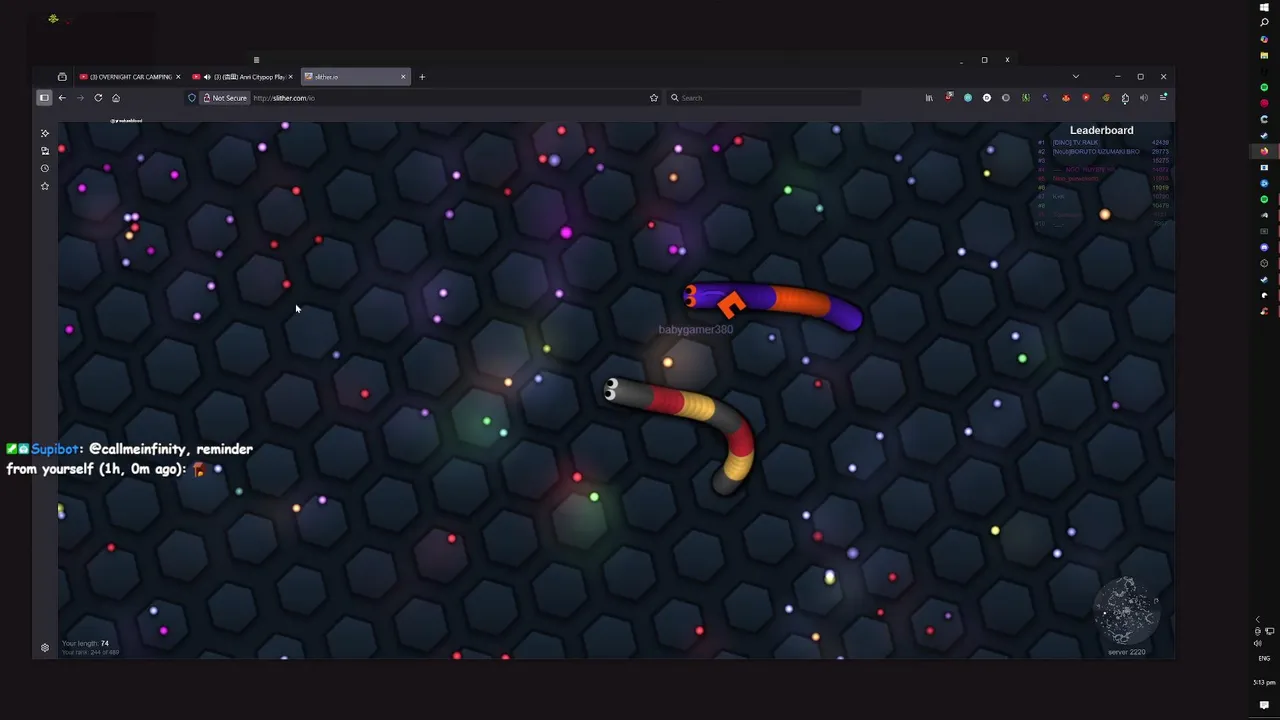Click the Supibot chat reminder message

(x=130, y=459)
